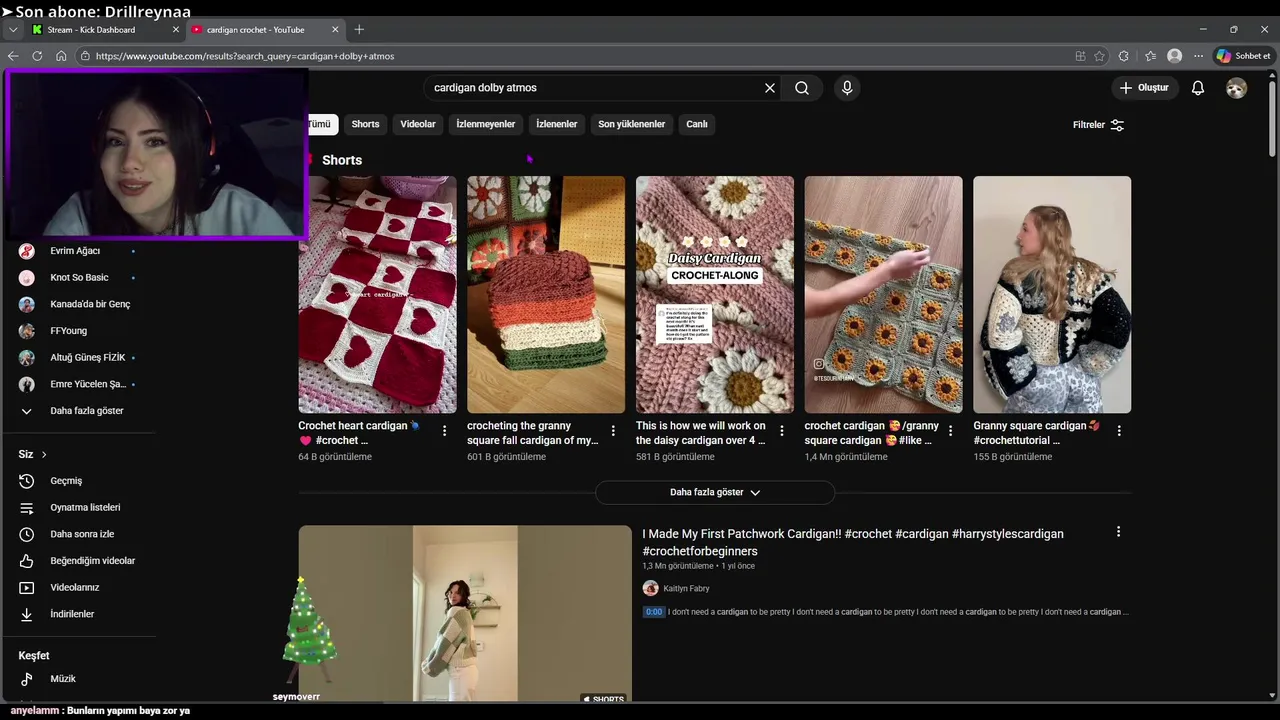Screen dimensions: 1280x720
Task: Open options for crochet cardigan granny square short
Action: [951, 431]
